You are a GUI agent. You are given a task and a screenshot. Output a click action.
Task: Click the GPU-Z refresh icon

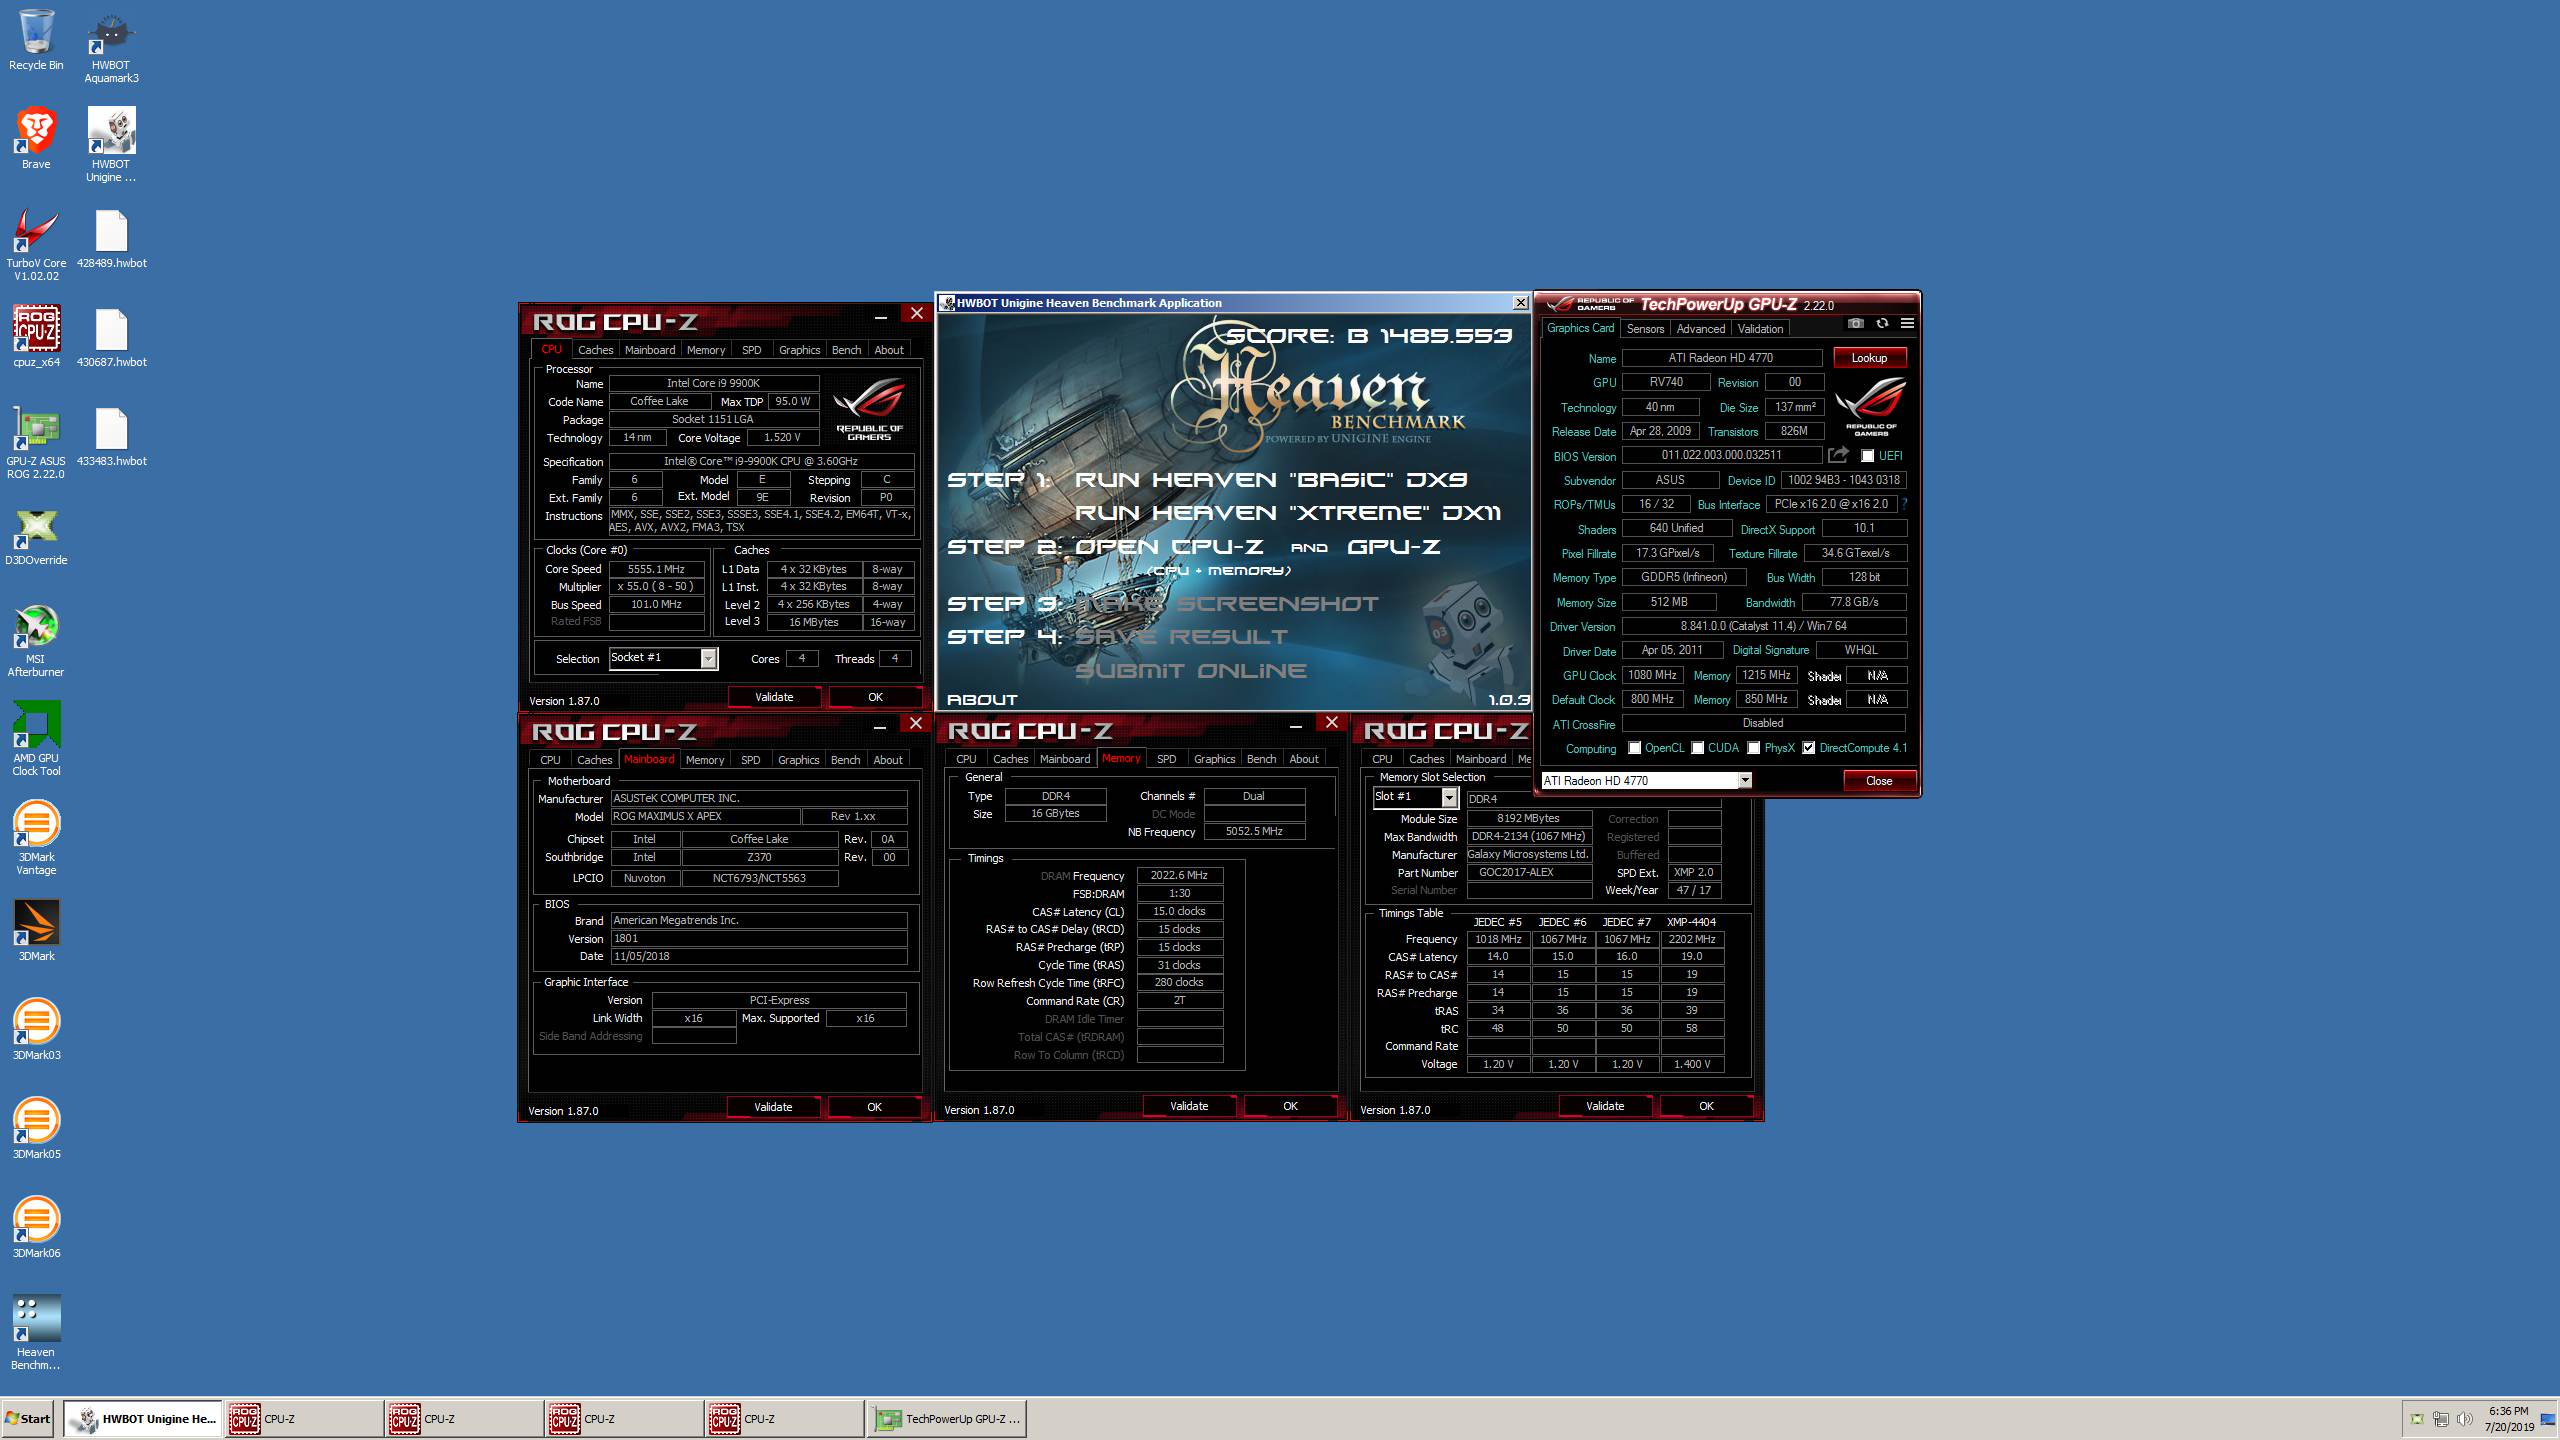(1882, 324)
